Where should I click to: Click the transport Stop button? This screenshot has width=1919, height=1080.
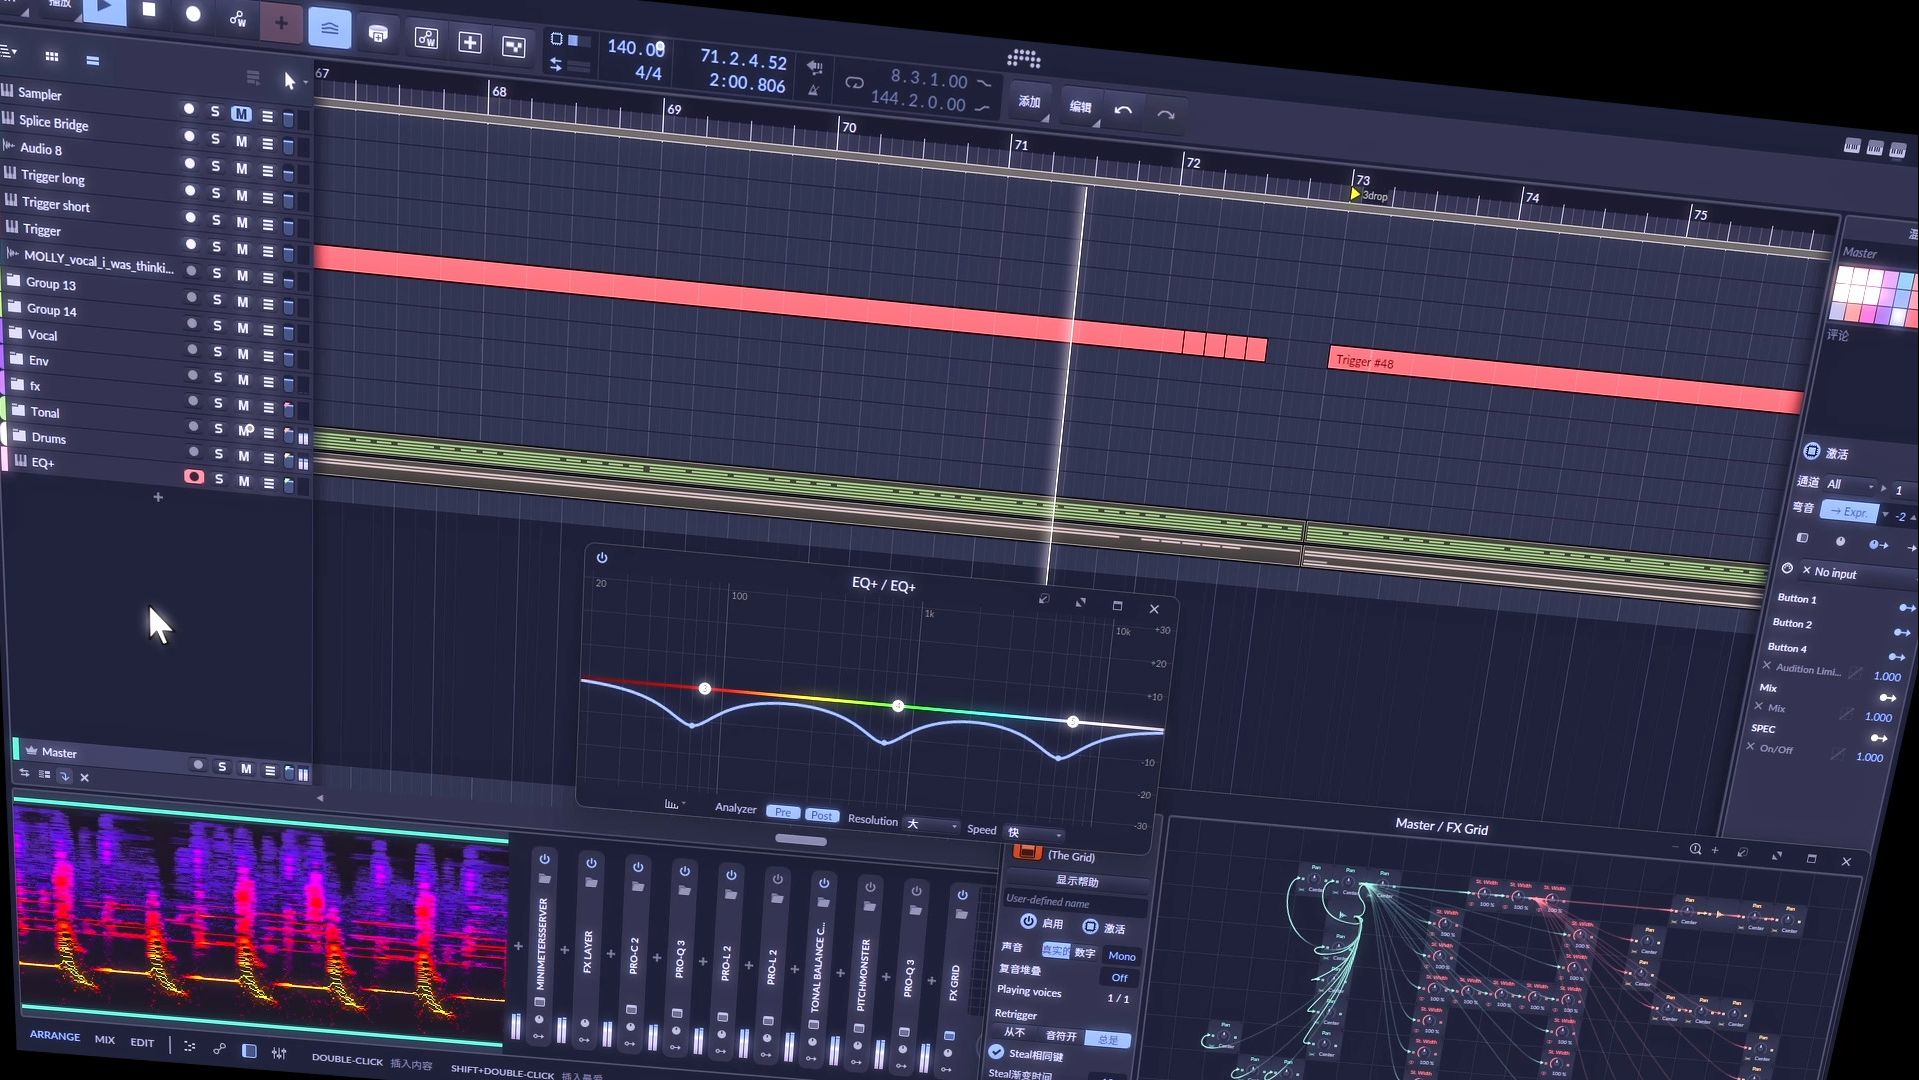click(x=149, y=10)
